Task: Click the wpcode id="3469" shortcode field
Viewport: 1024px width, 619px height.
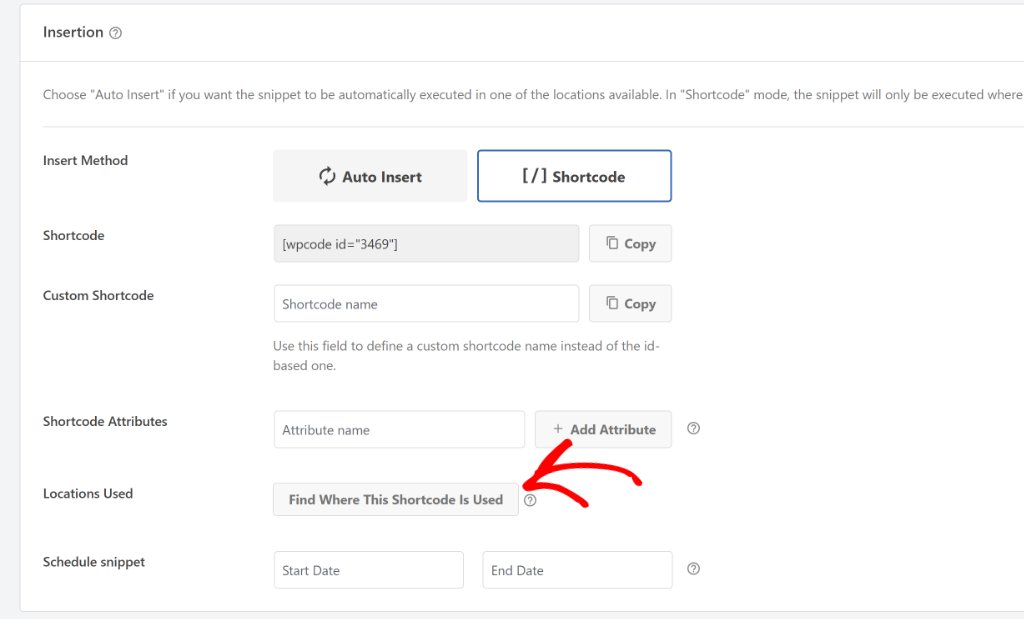Action: click(x=426, y=244)
